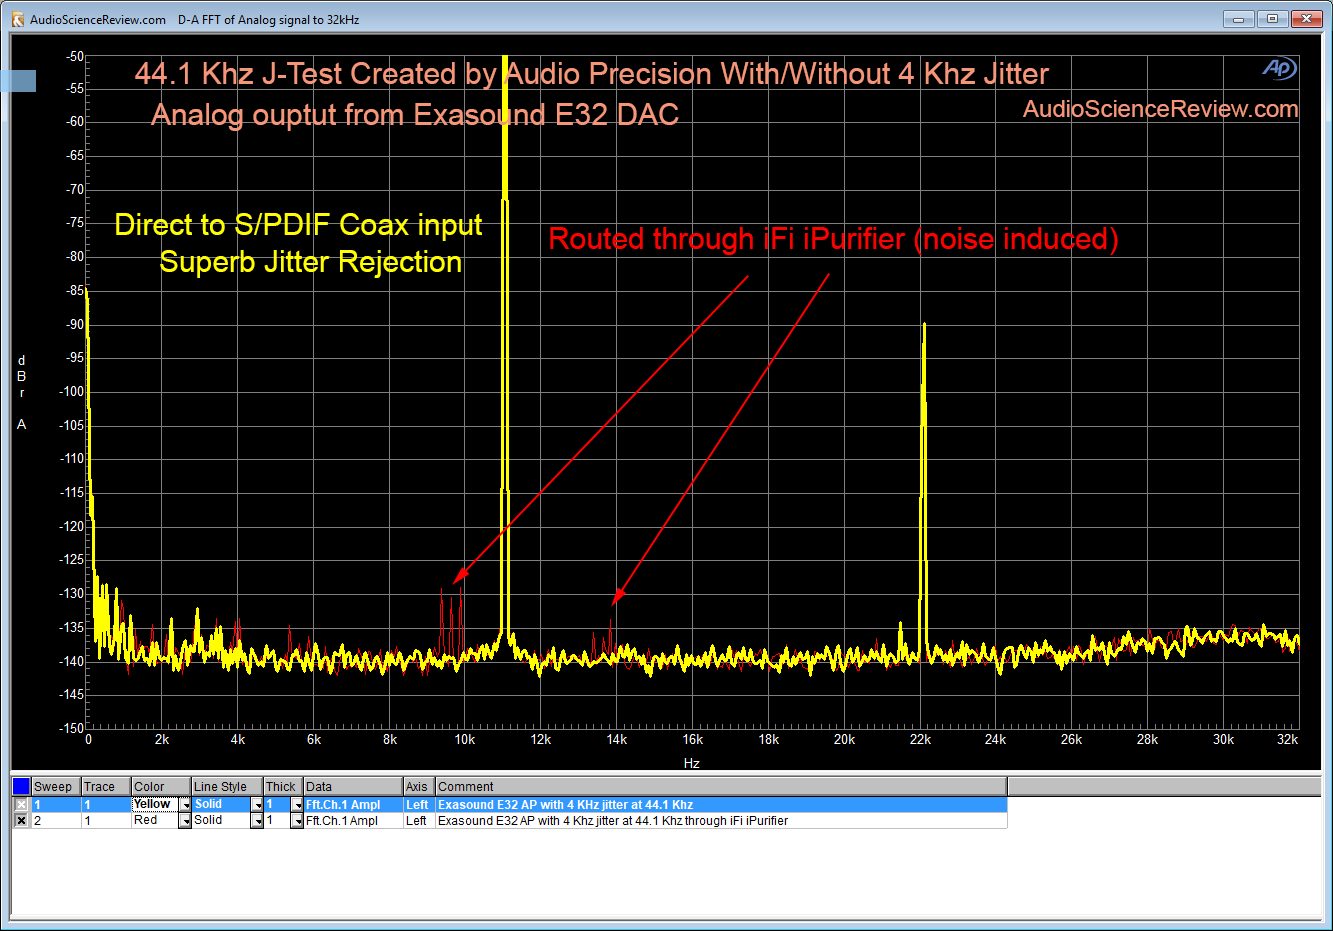Click the AP logo in graph corner
Image resolution: width=1333 pixels, height=931 pixels.
tap(1279, 68)
